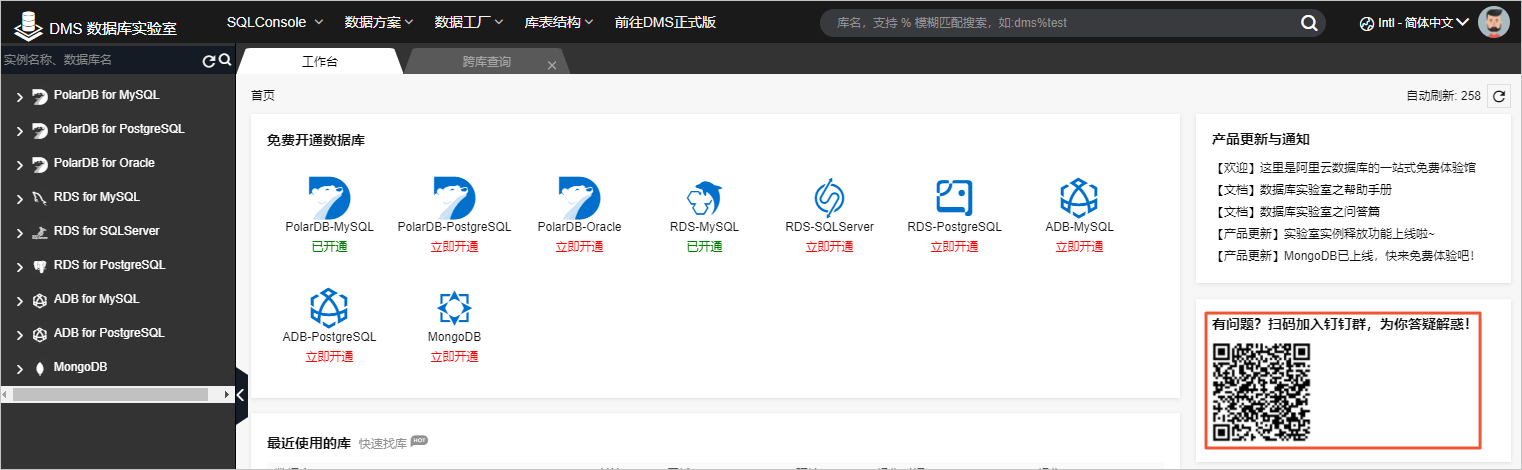This screenshot has width=1522, height=470.
Task: Click the RDS-SQLServer product icon
Action: click(x=829, y=198)
